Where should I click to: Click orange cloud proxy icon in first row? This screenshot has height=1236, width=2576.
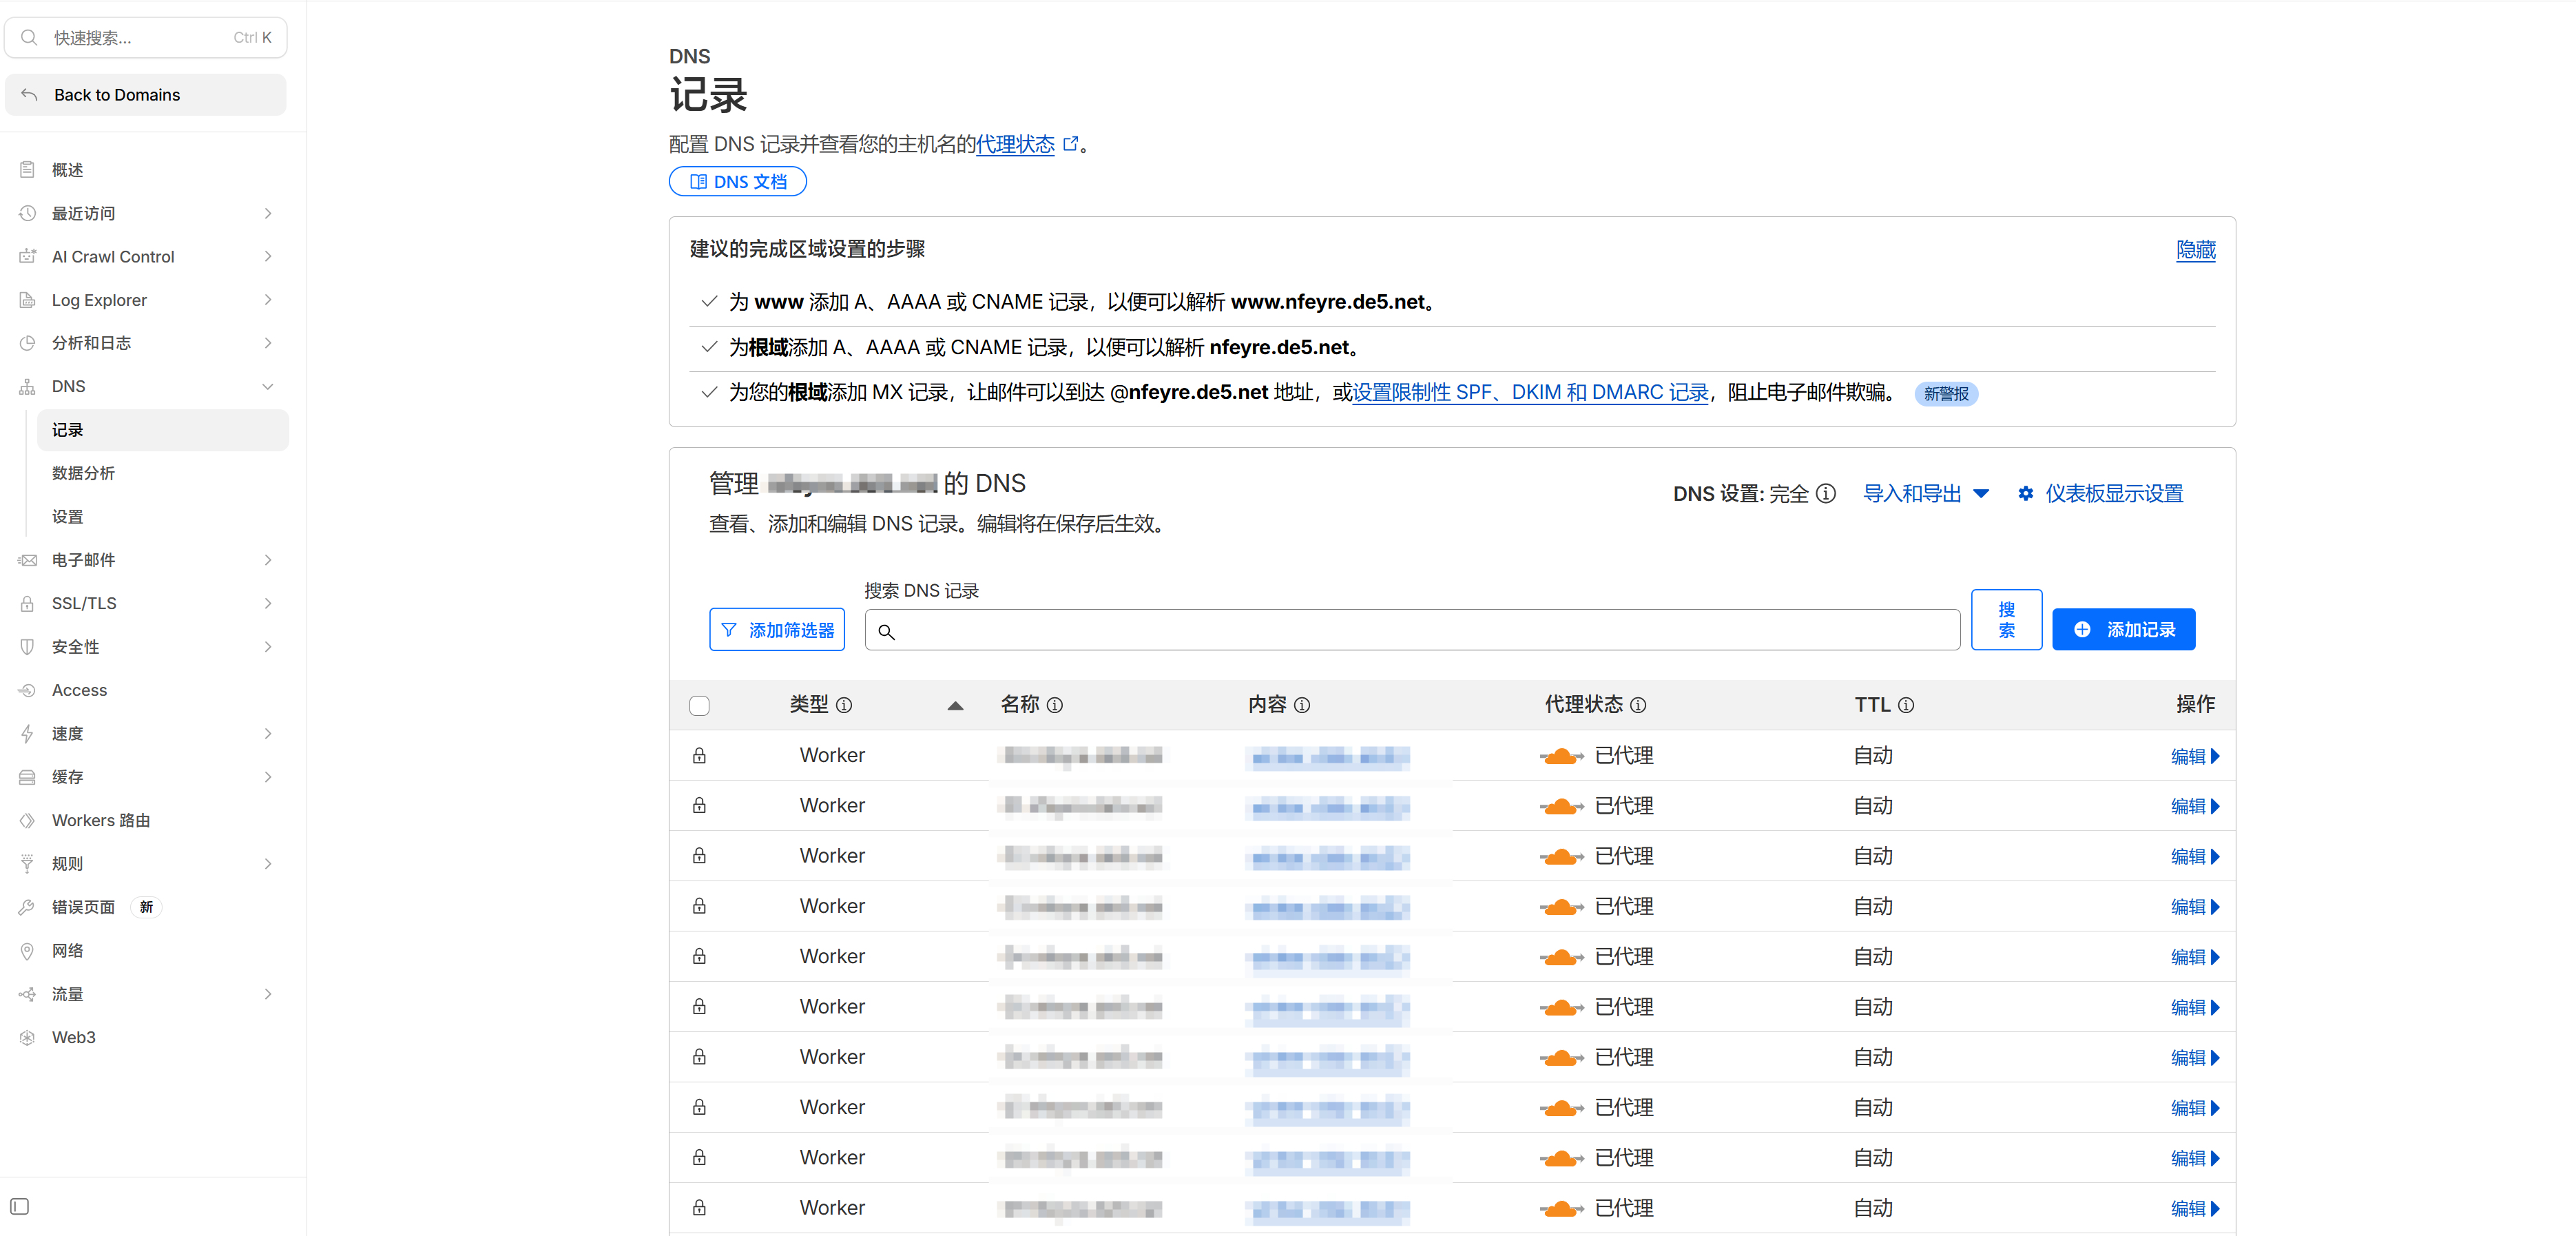pyautogui.click(x=1560, y=756)
